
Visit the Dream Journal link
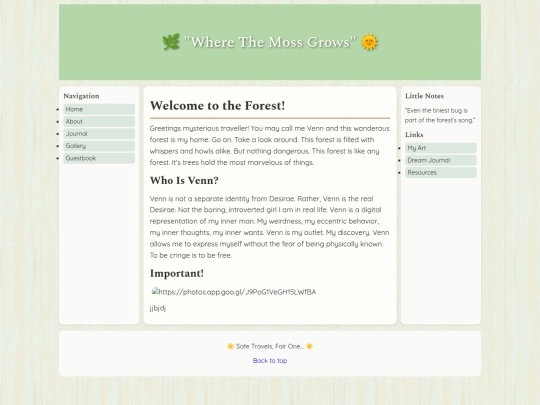pos(440,160)
